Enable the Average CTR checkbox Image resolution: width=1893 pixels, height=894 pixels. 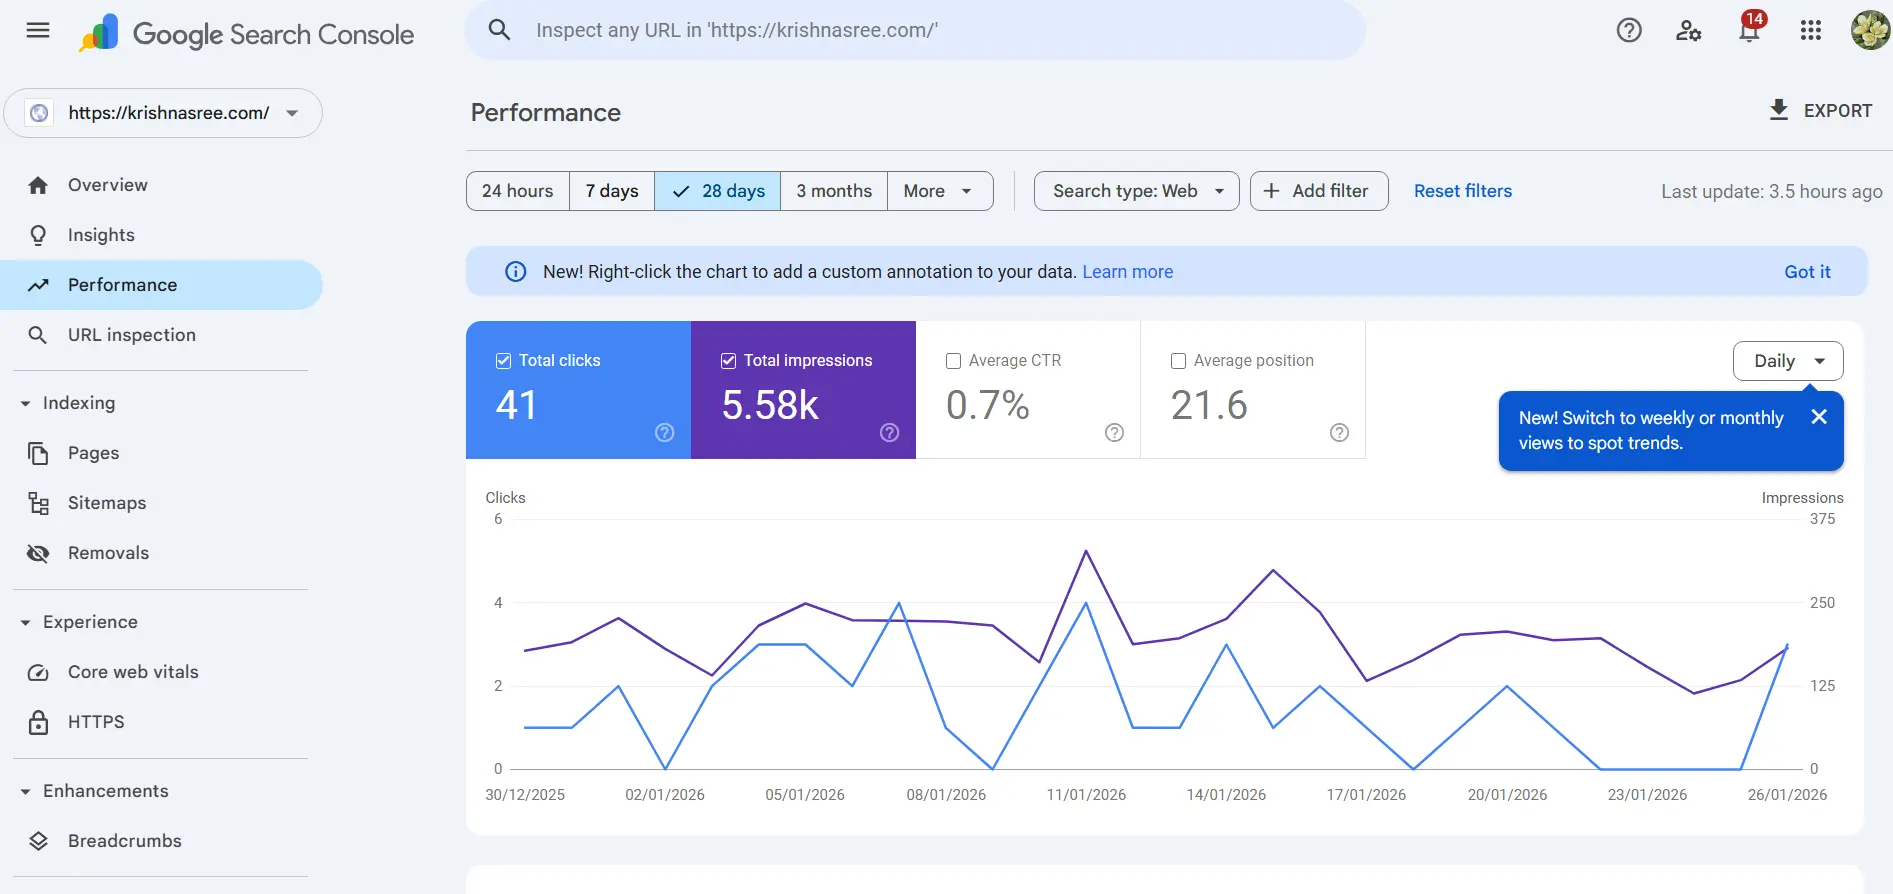[953, 361]
